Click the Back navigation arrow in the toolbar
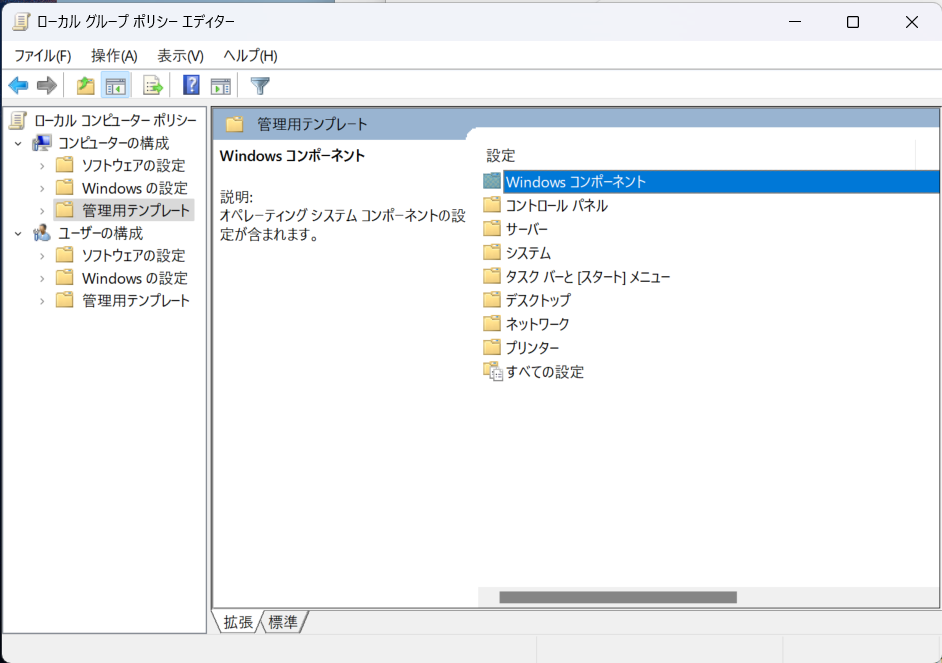This screenshot has width=942, height=663. tap(18, 84)
